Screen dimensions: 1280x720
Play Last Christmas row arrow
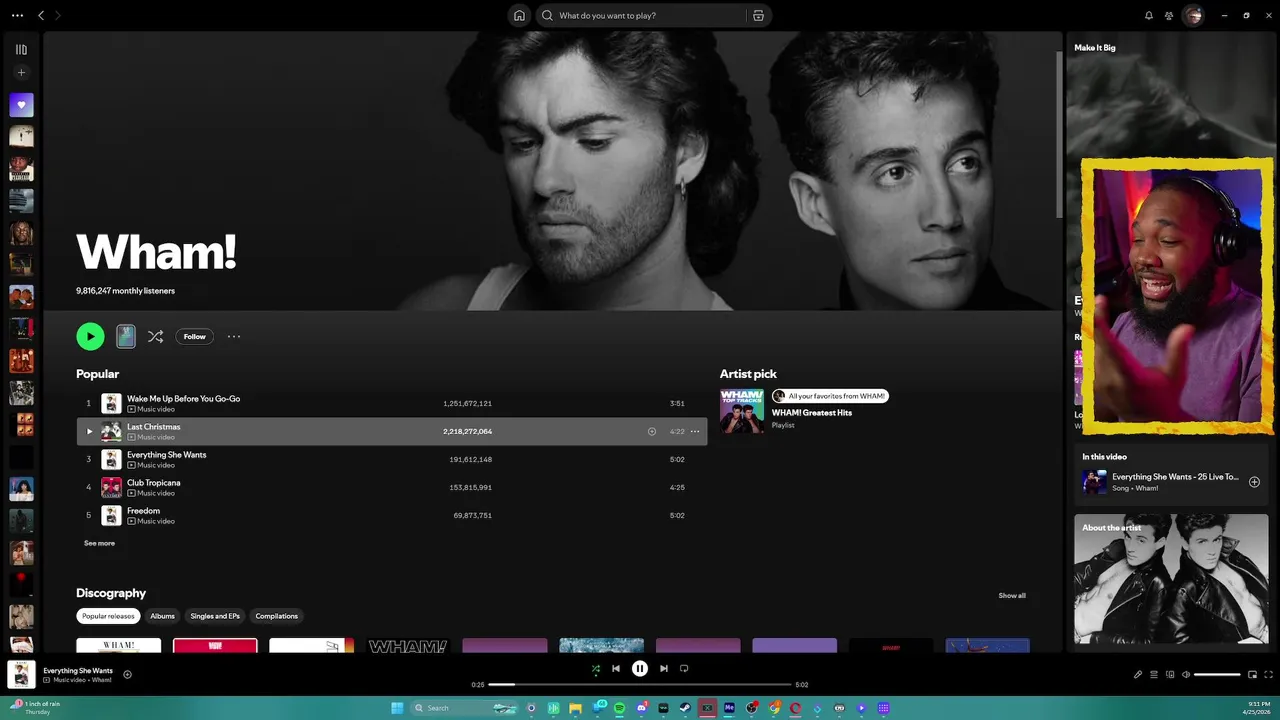coord(89,431)
